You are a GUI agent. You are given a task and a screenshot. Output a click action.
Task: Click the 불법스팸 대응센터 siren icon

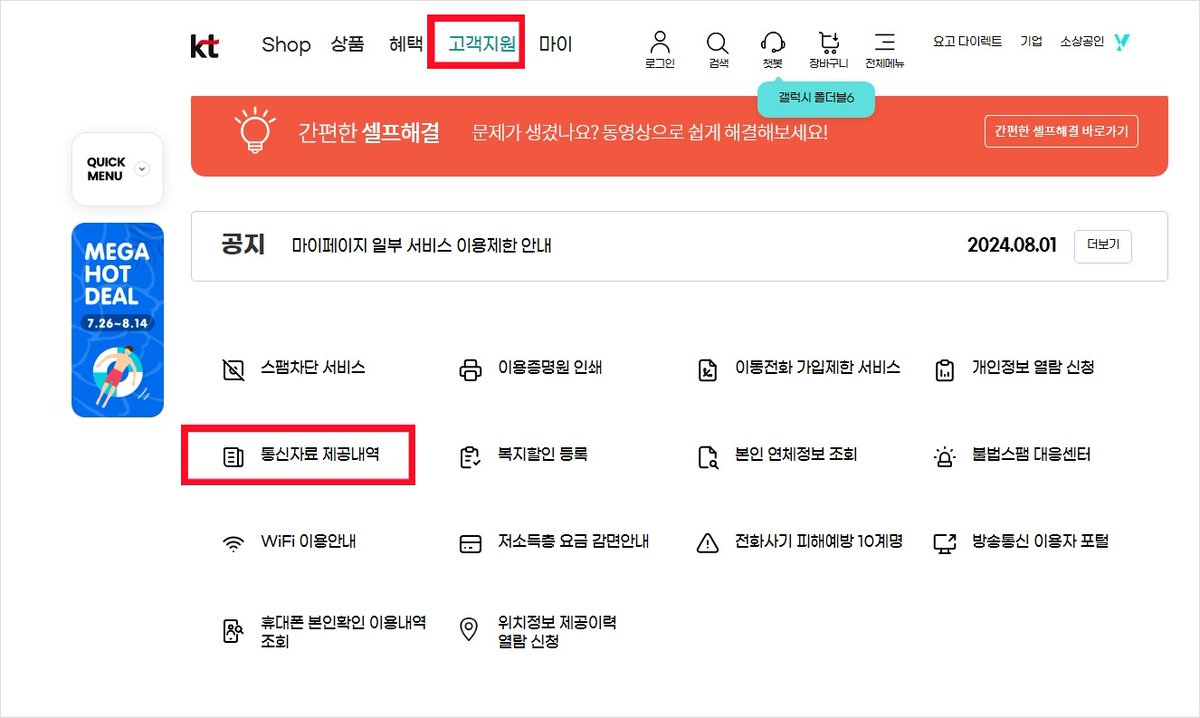click(x=944, y=457)
